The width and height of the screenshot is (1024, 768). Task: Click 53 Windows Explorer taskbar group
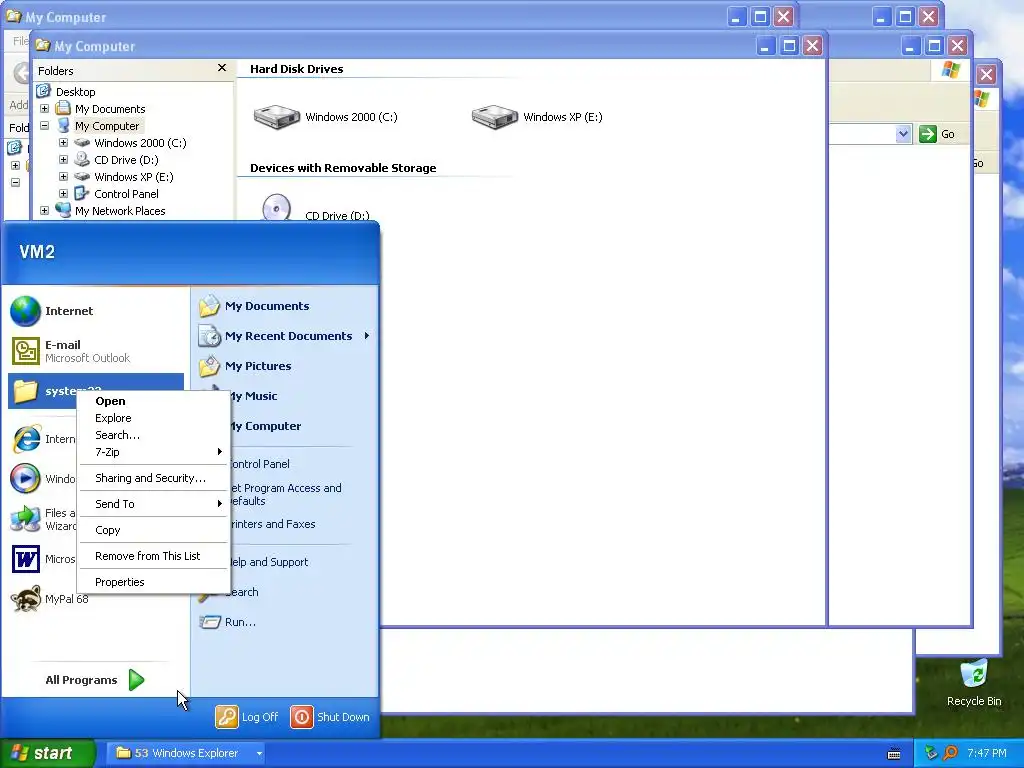click(x=186, y=753)
